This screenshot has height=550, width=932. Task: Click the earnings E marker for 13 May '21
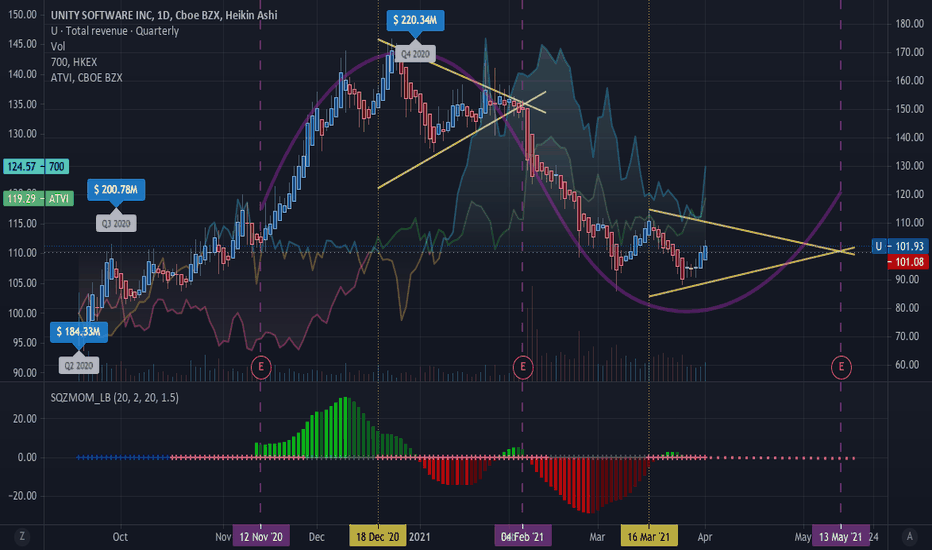click(x=841, y=367)
